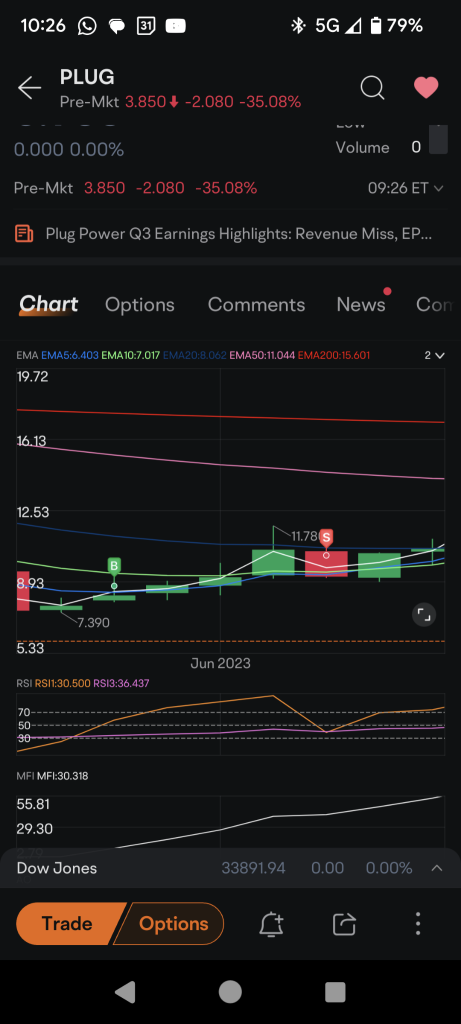The width and height of the screenshot is (461, 1024).
Task: Tap the Android recent apps square button
Action: (335, 991)
